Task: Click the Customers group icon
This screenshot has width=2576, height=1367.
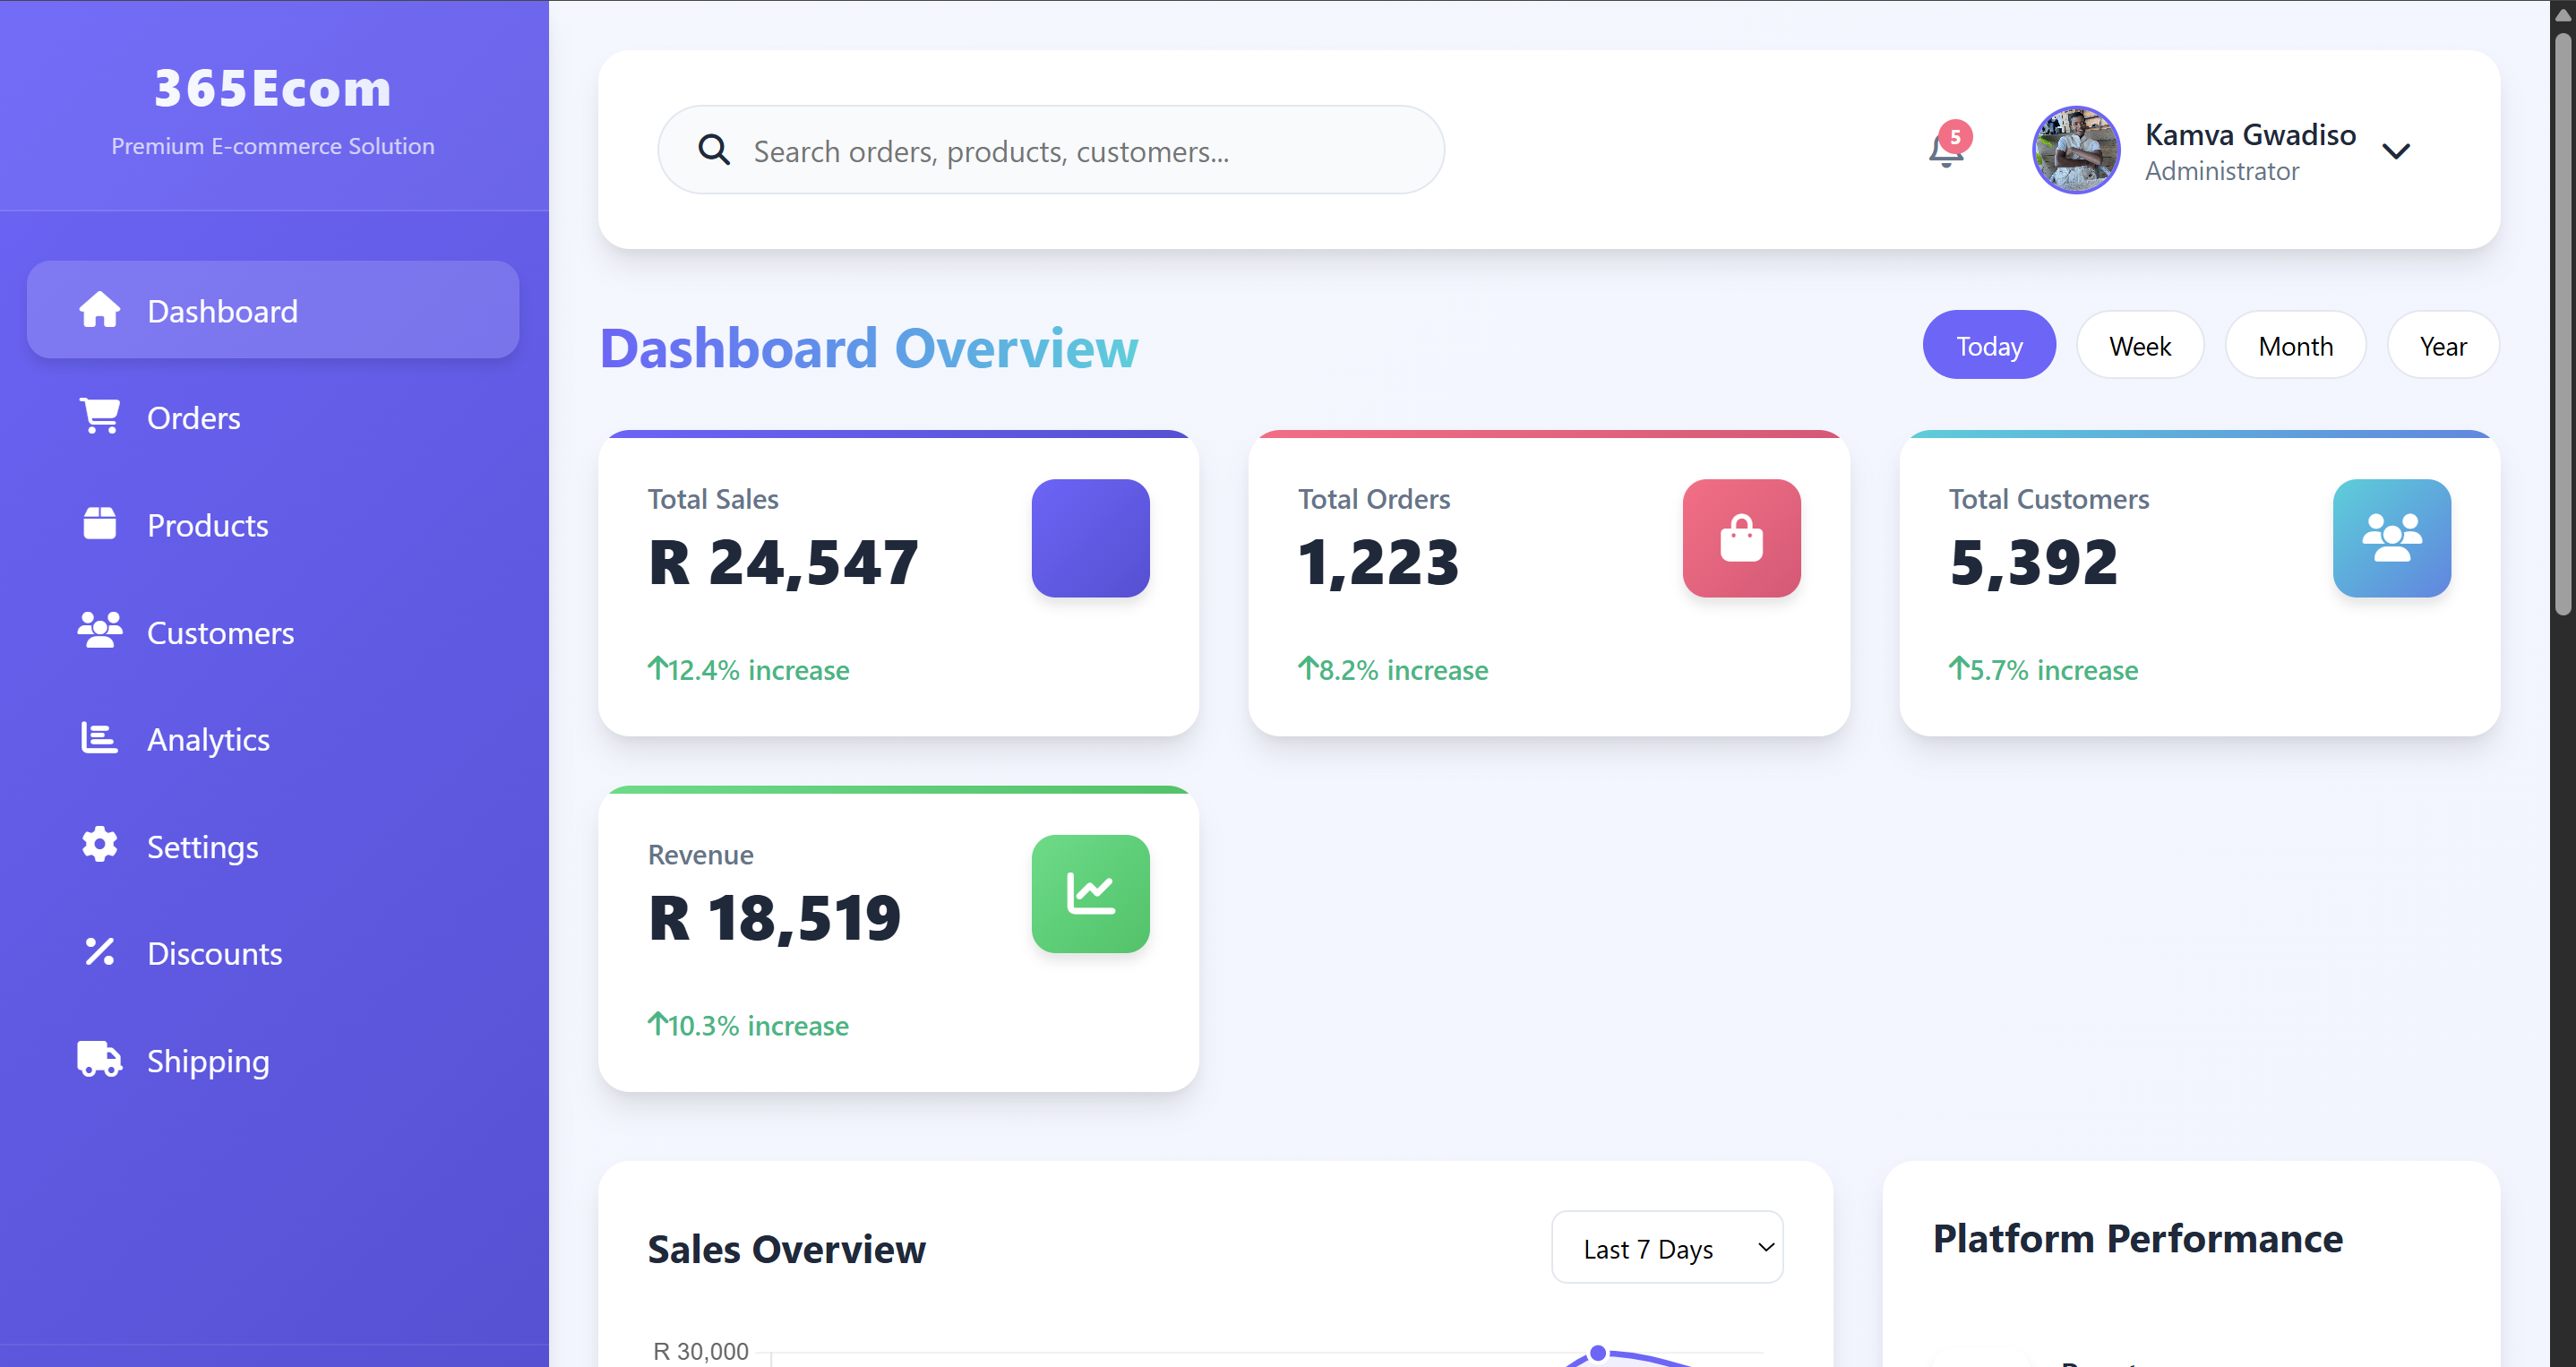Action: point(99,631)
